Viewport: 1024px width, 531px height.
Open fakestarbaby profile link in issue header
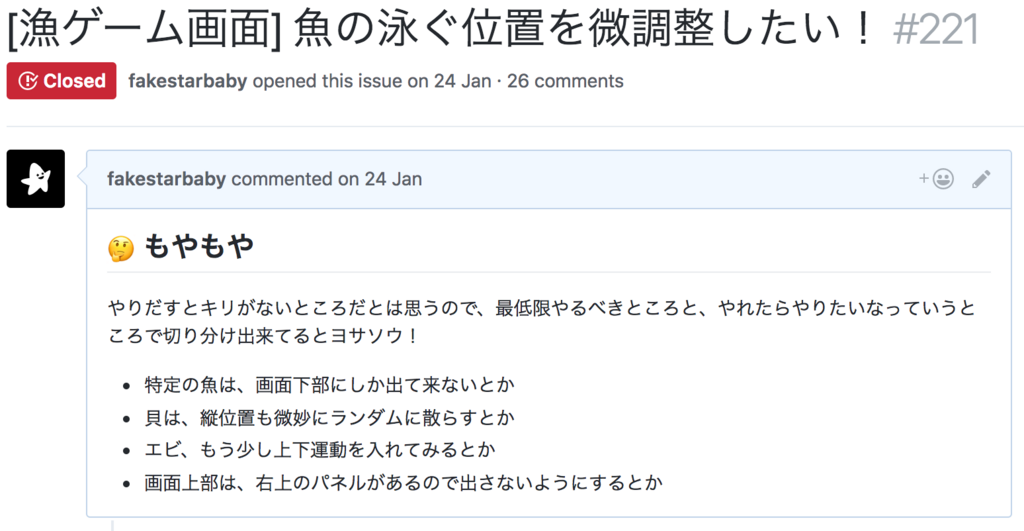click(x=187, y=81)
